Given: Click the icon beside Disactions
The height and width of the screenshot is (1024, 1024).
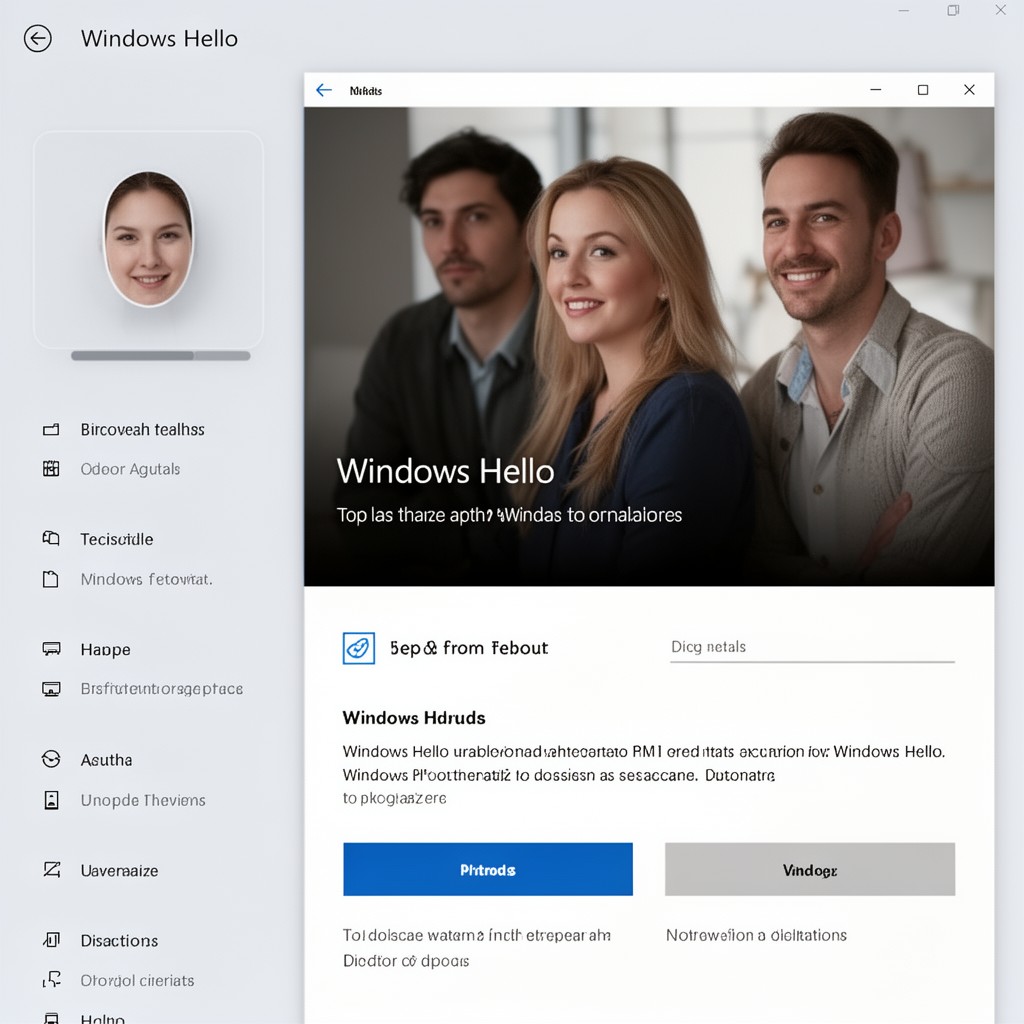Looking at the screenshot, I should click(x=52, y=940).
